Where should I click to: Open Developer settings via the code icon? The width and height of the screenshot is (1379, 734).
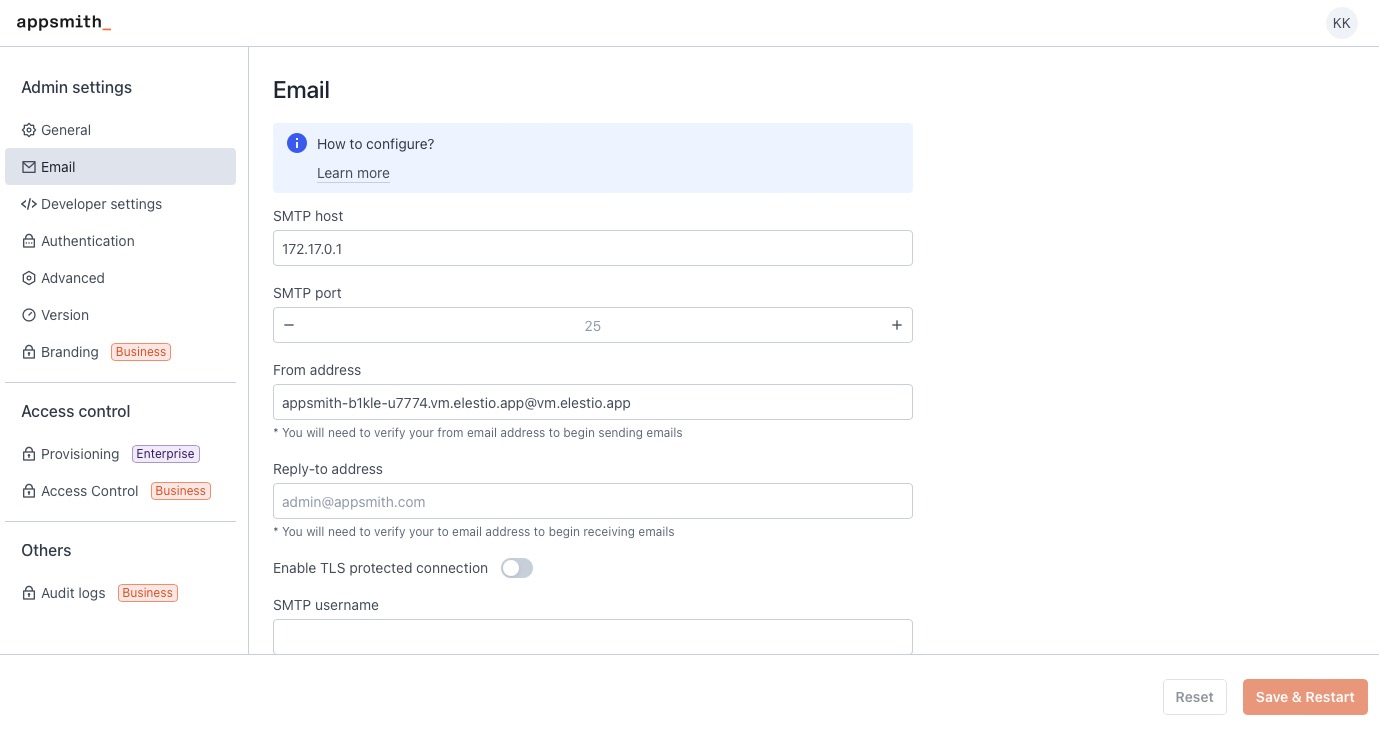tap(28, 204)
